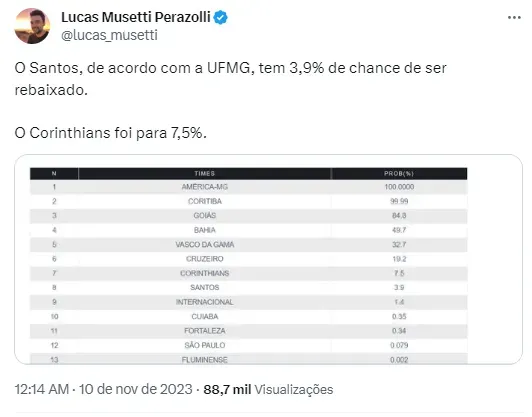Open the @lucas_musetti handle link
The width and height of the screenshot is (532, 417).
[x=109, y=35]
